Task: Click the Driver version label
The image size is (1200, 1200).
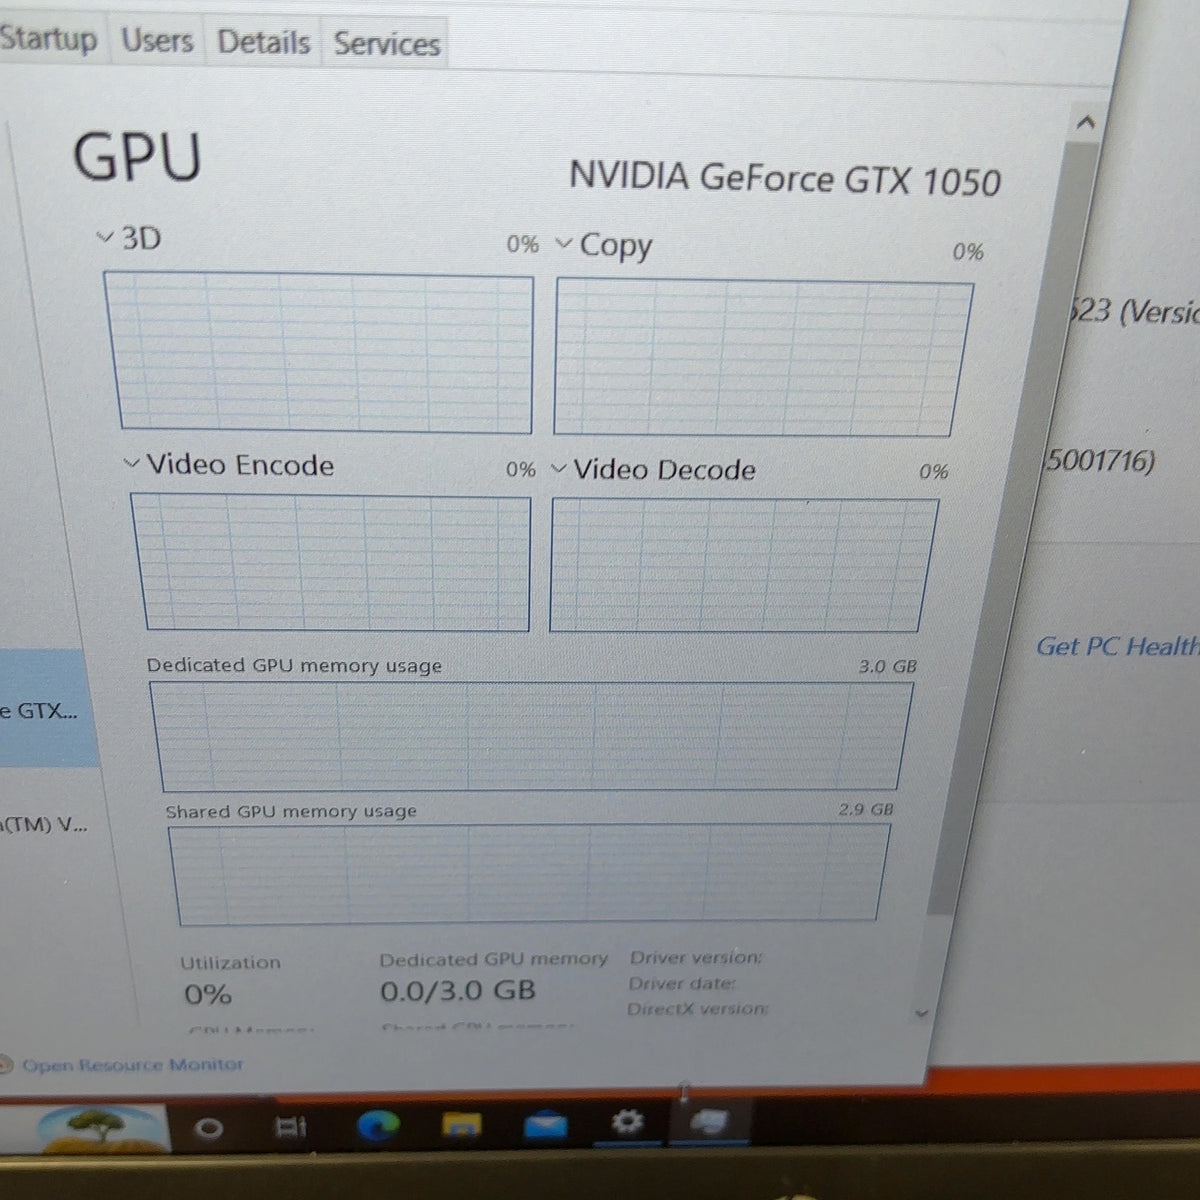Action: tap(696, 957)
